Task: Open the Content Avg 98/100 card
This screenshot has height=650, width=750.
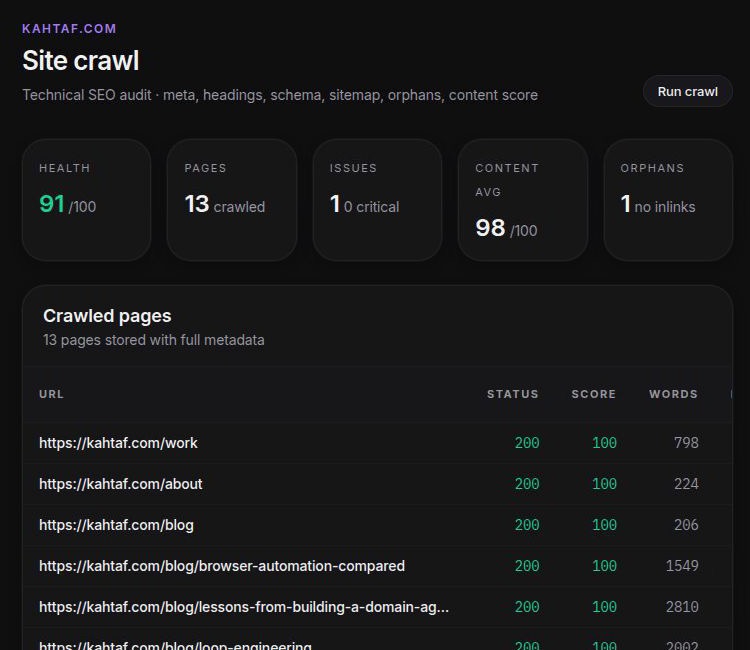Action: (523, 200)
